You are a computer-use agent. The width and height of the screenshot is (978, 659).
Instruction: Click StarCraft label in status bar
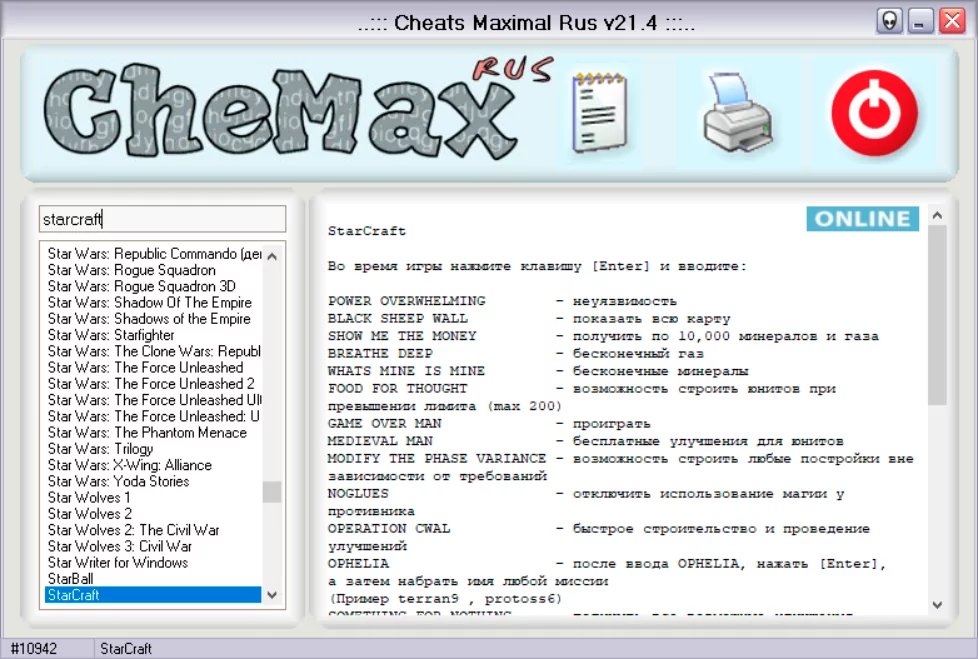pos(126,648)
